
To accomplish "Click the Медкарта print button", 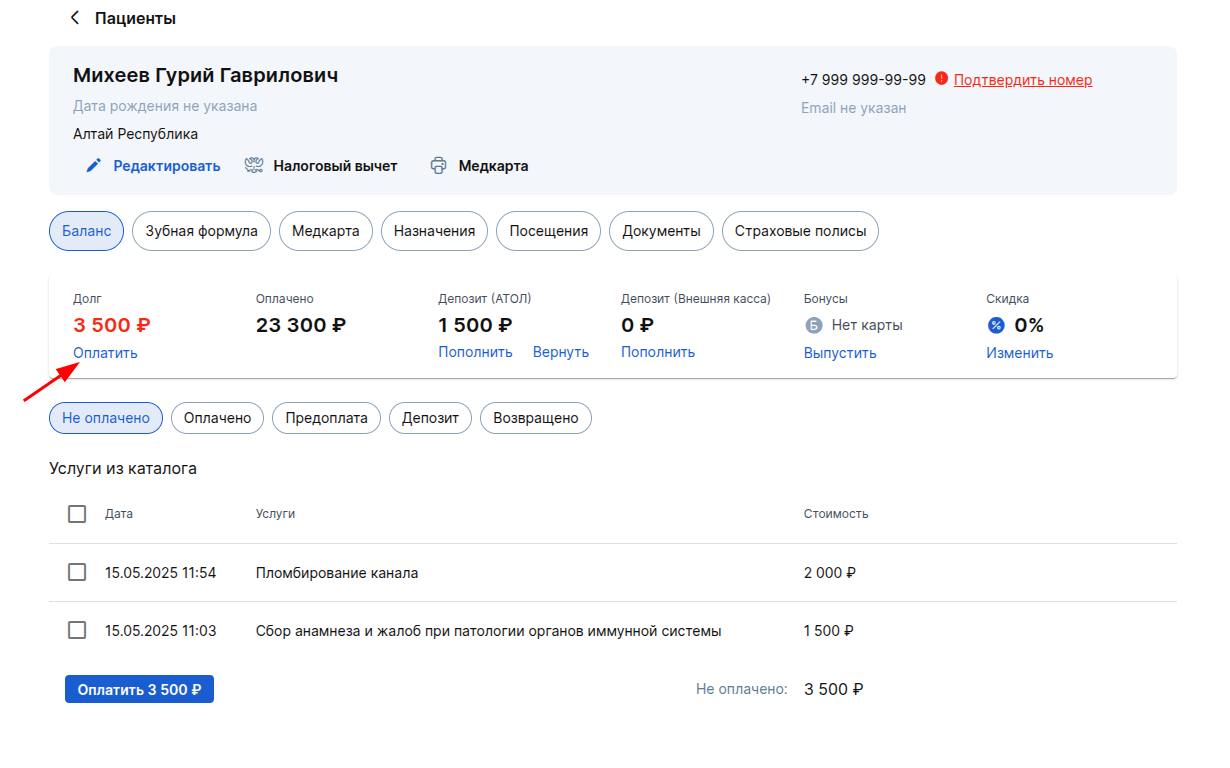I will coord(479,166).
